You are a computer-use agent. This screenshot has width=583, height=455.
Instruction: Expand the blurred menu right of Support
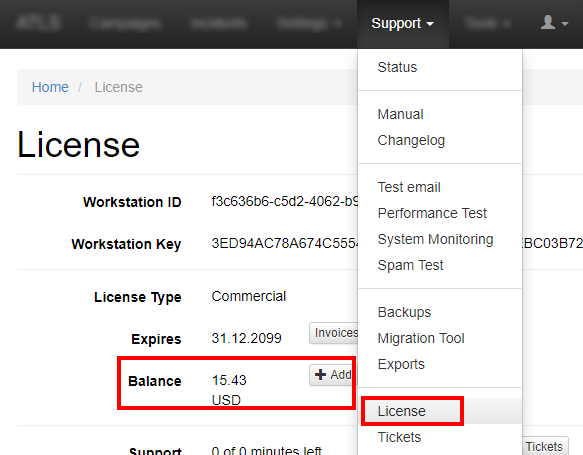tap(487, 23)
